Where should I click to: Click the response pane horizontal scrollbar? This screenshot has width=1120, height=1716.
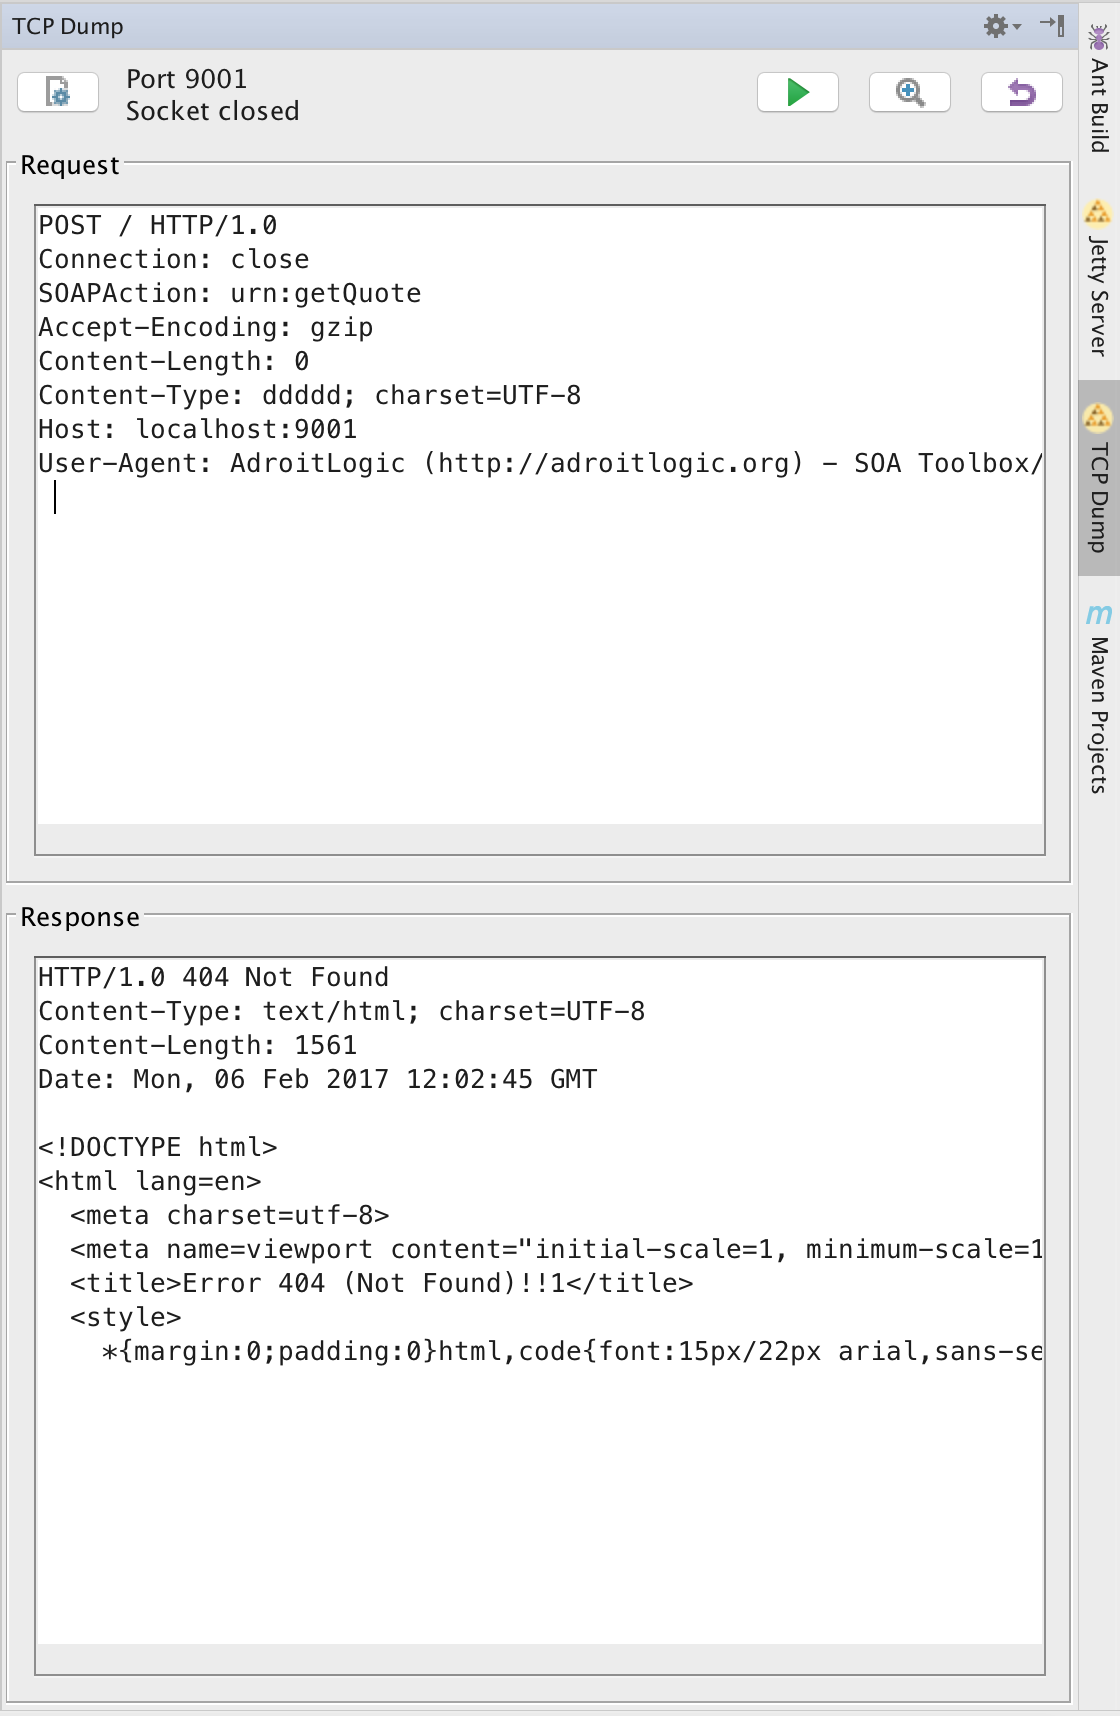540,1659
